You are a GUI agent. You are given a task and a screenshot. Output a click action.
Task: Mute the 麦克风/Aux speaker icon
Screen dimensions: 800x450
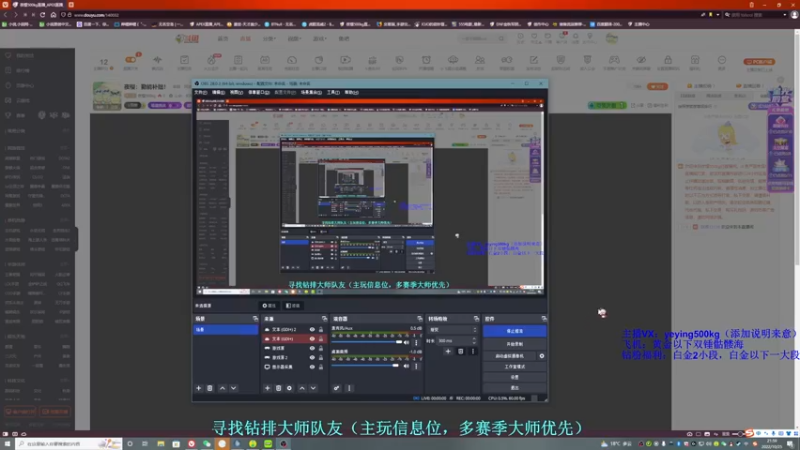(x=407, y=342)
